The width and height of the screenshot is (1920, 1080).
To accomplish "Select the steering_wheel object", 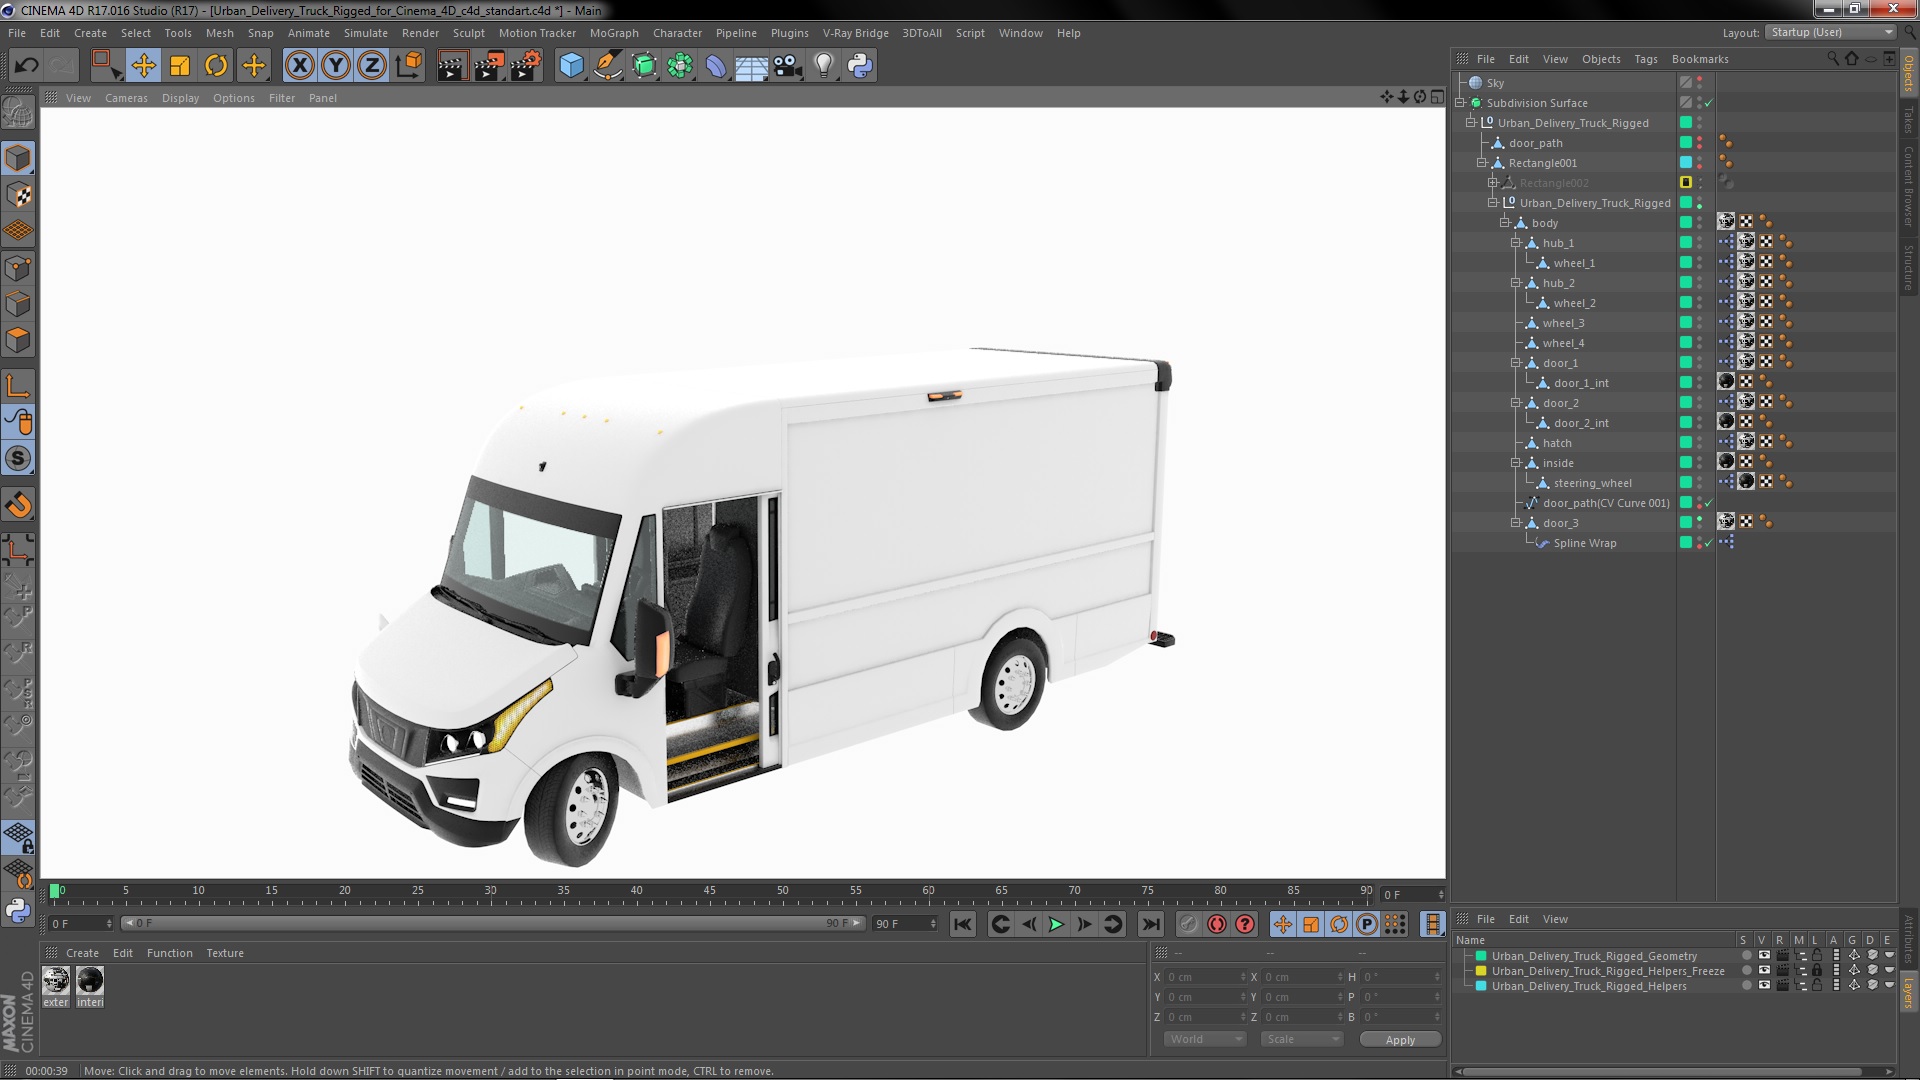I will 1592,483.
